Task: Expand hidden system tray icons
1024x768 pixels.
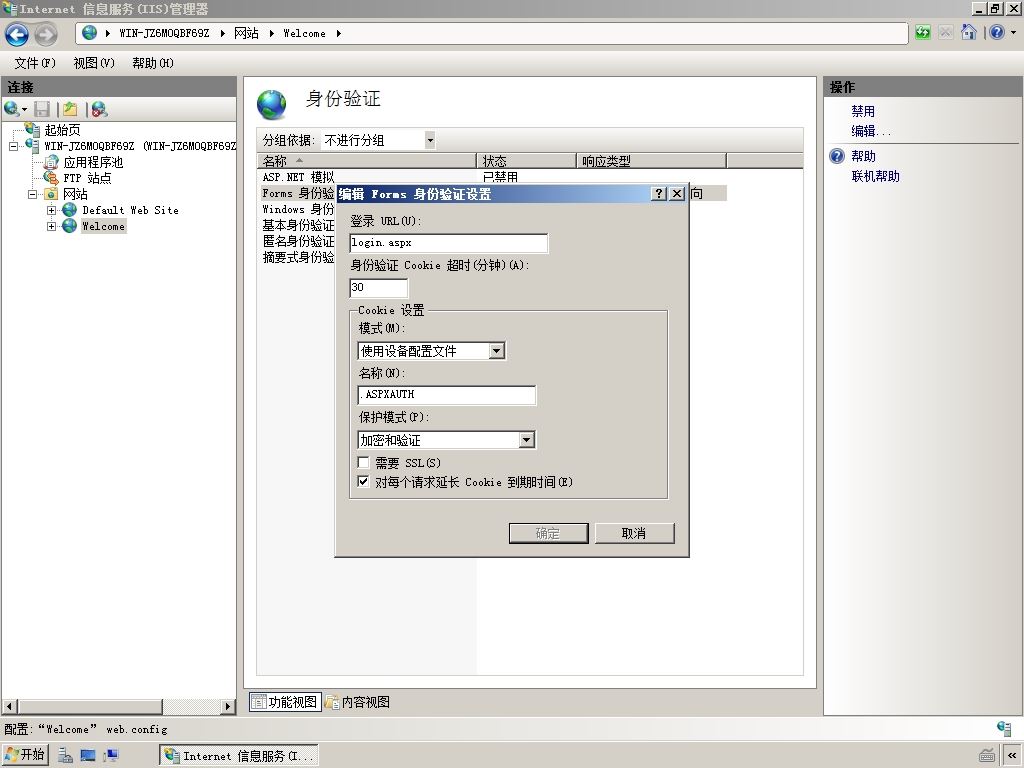Action: pyautogui.click(x=1012, y=756)
